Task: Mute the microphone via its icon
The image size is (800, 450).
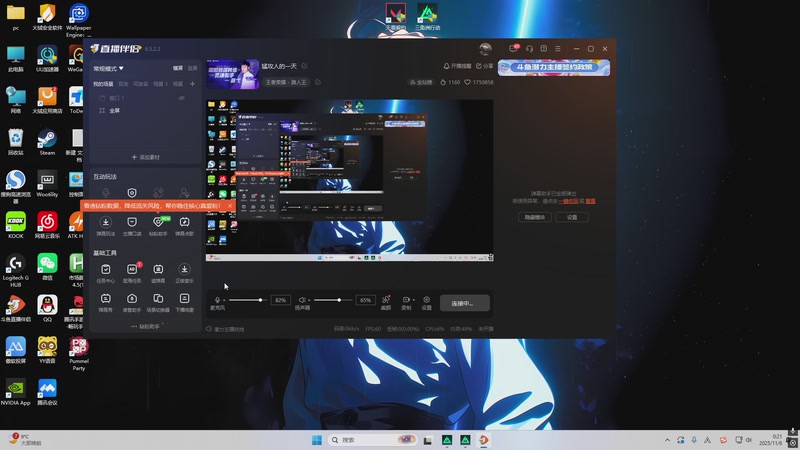Action: coord(217,300)
